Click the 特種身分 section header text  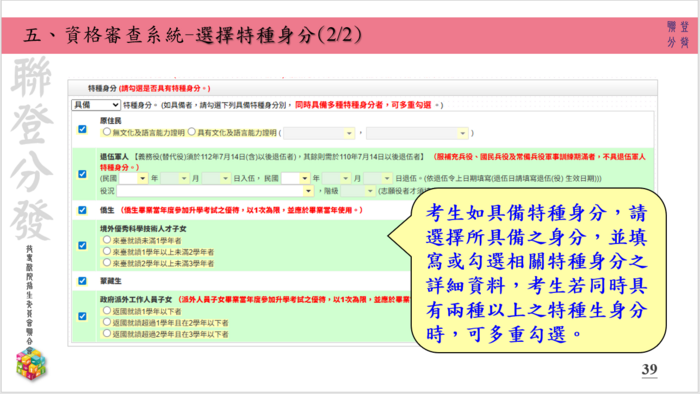pos(102,88)
